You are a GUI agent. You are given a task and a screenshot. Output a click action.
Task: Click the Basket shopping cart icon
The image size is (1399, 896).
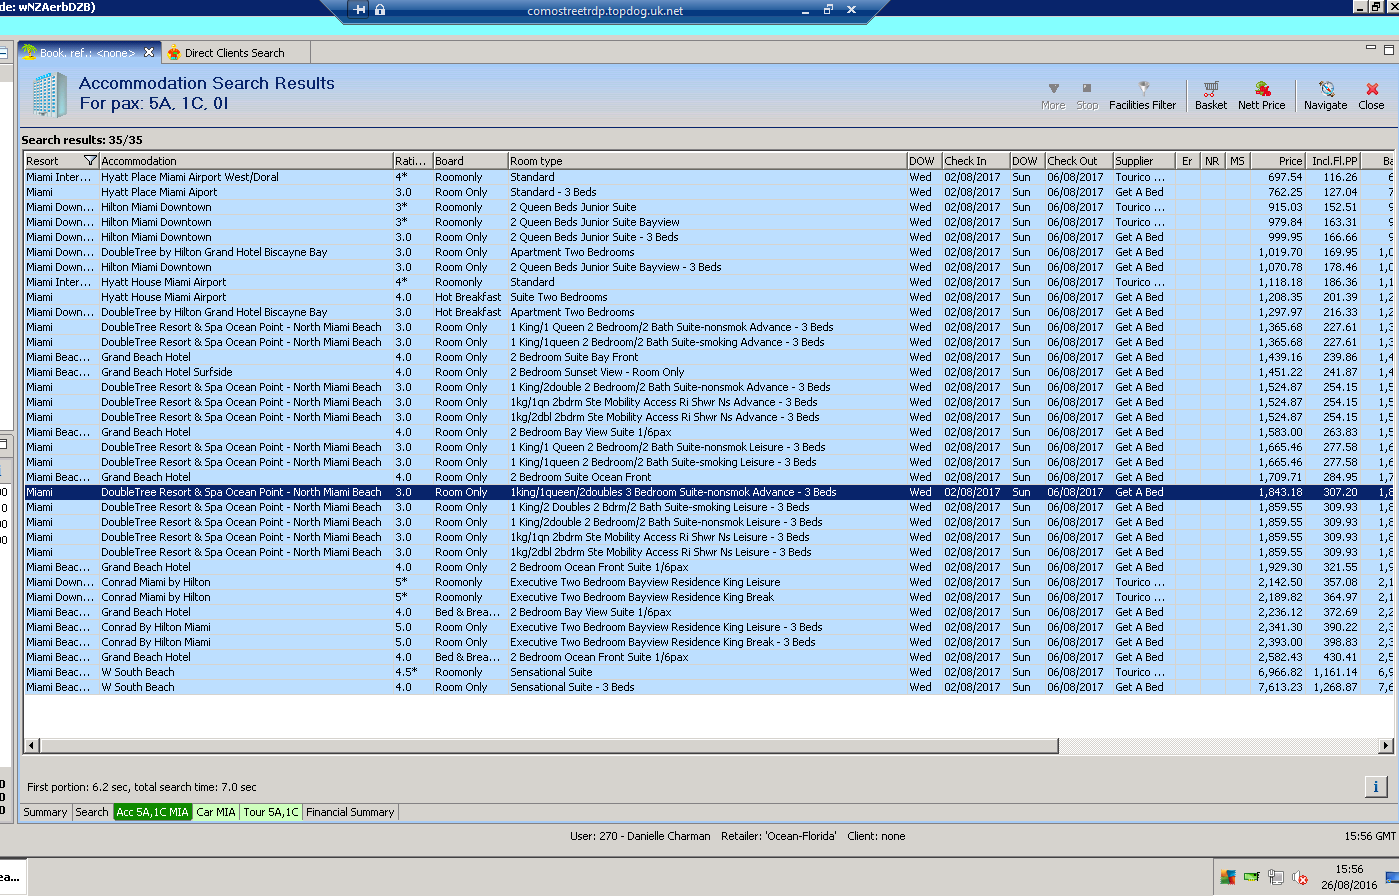tap(1210, 96)
